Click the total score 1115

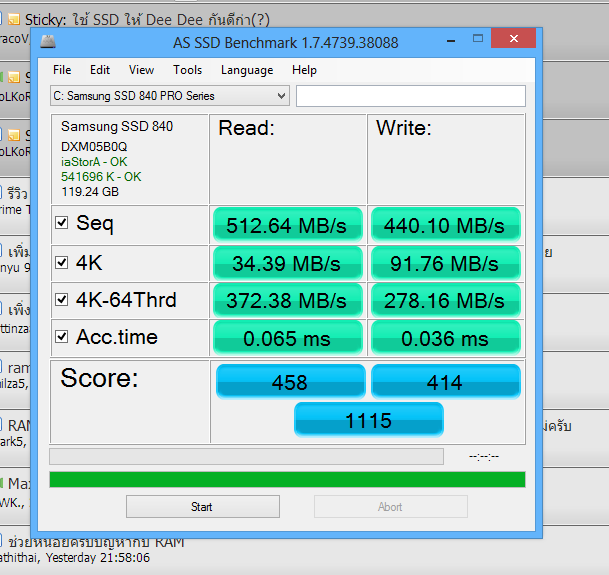tap(369, 420)
